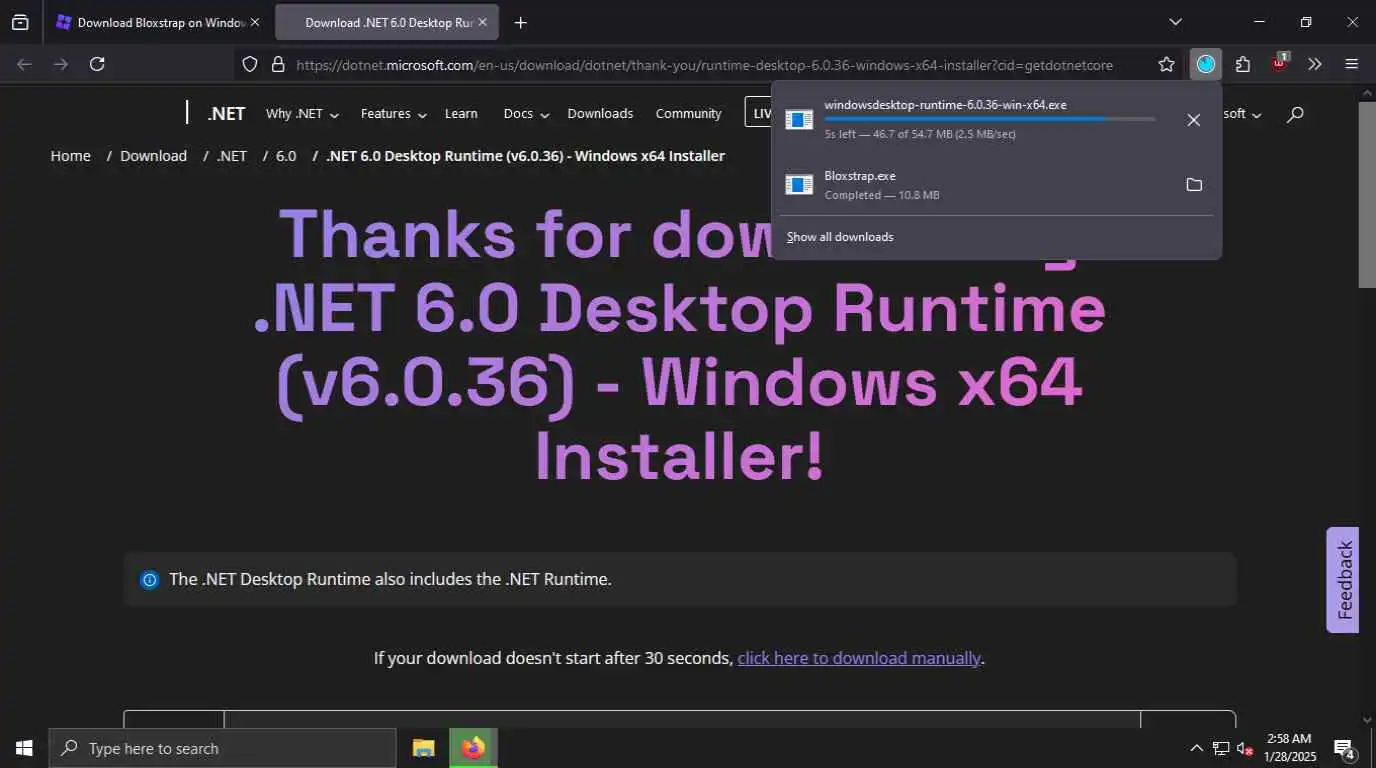Expand the Why .NET menu
The image size is (1376, 768).
(302, 114)
